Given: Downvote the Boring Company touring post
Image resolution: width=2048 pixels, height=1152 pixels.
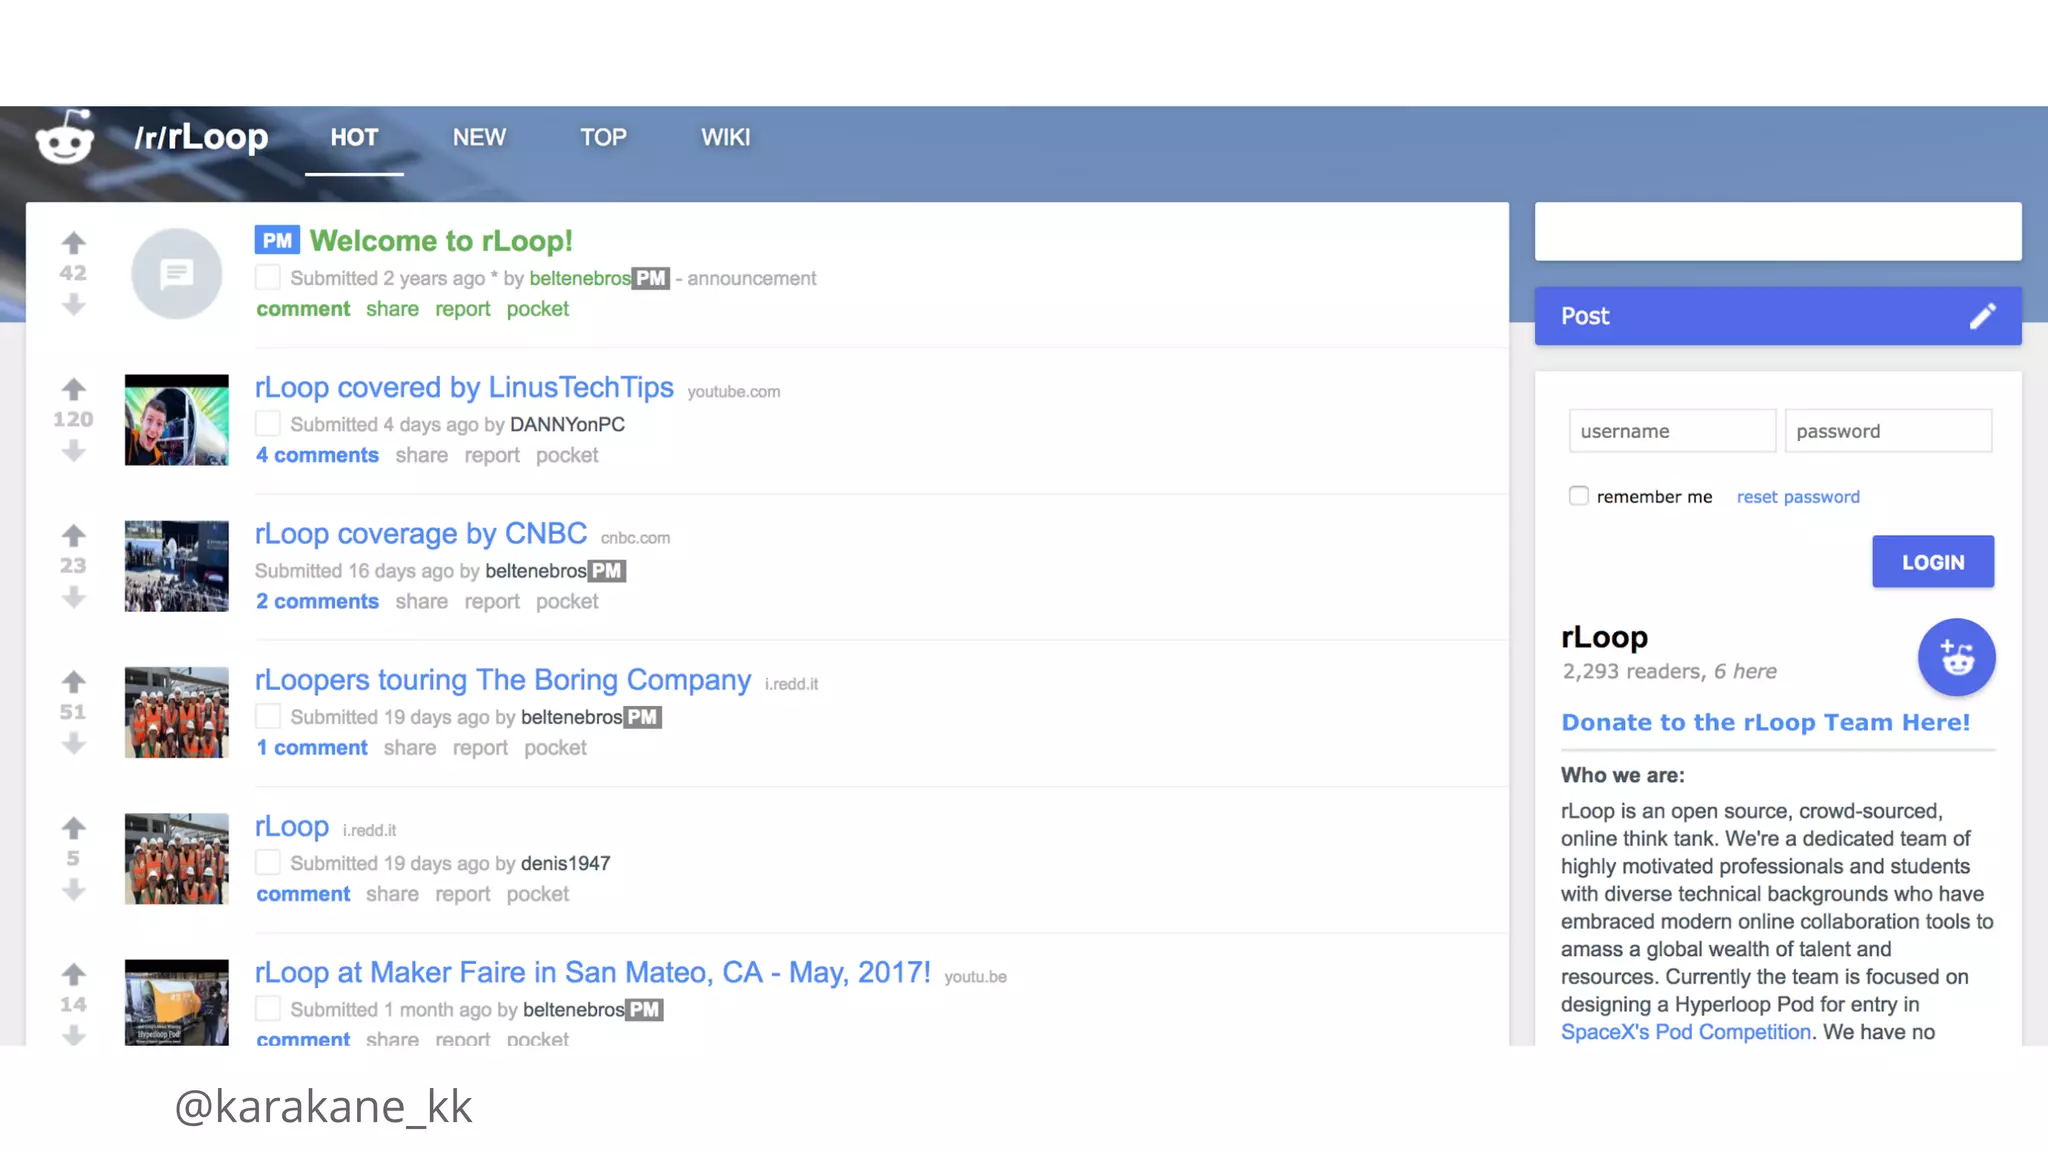Looking at the screenshot, I should (x=73, y=744).
